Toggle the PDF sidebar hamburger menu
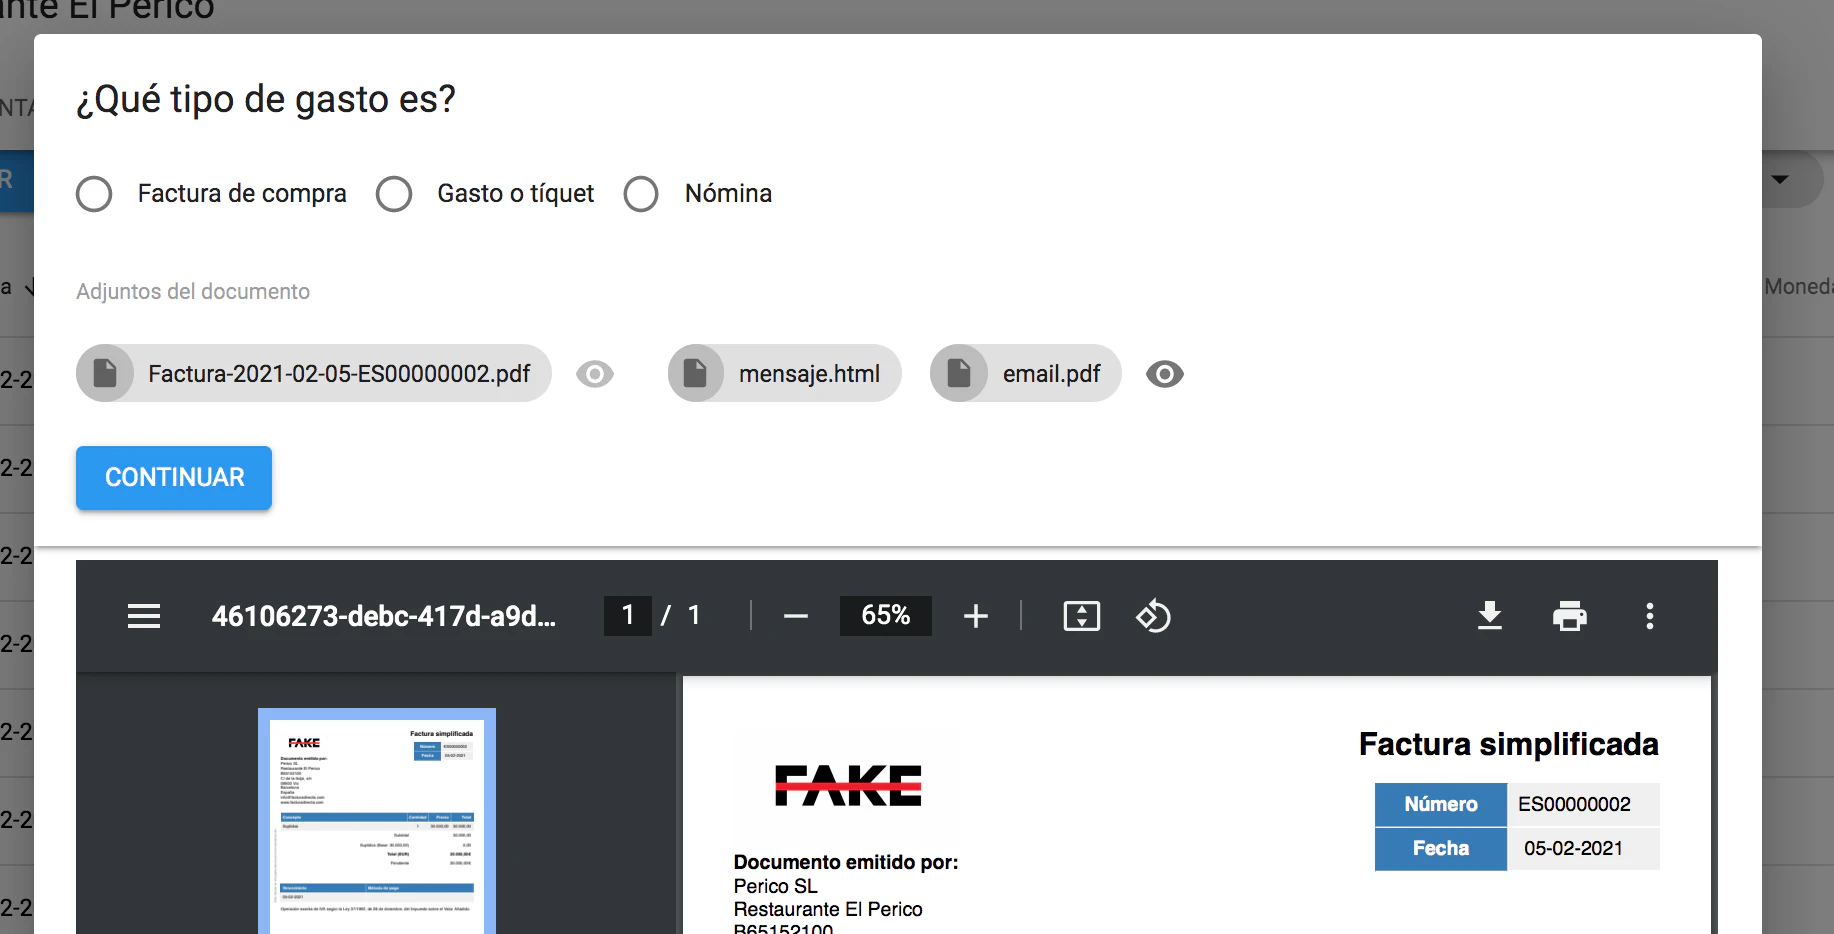 point(144,616)
